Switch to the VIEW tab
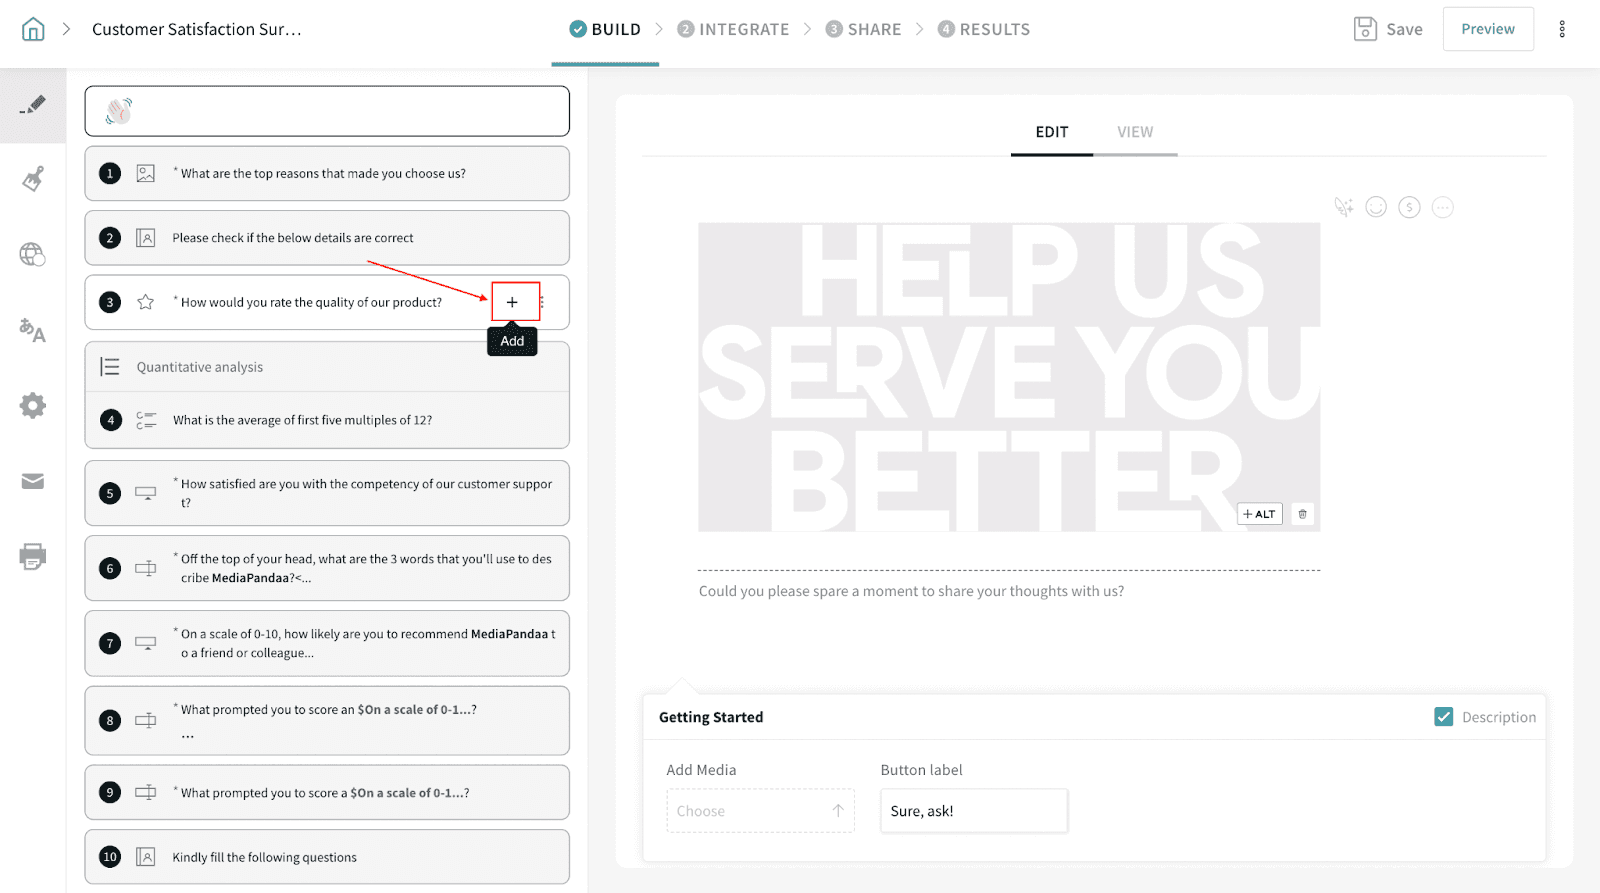The image size is (1600, 893). 1135,132
